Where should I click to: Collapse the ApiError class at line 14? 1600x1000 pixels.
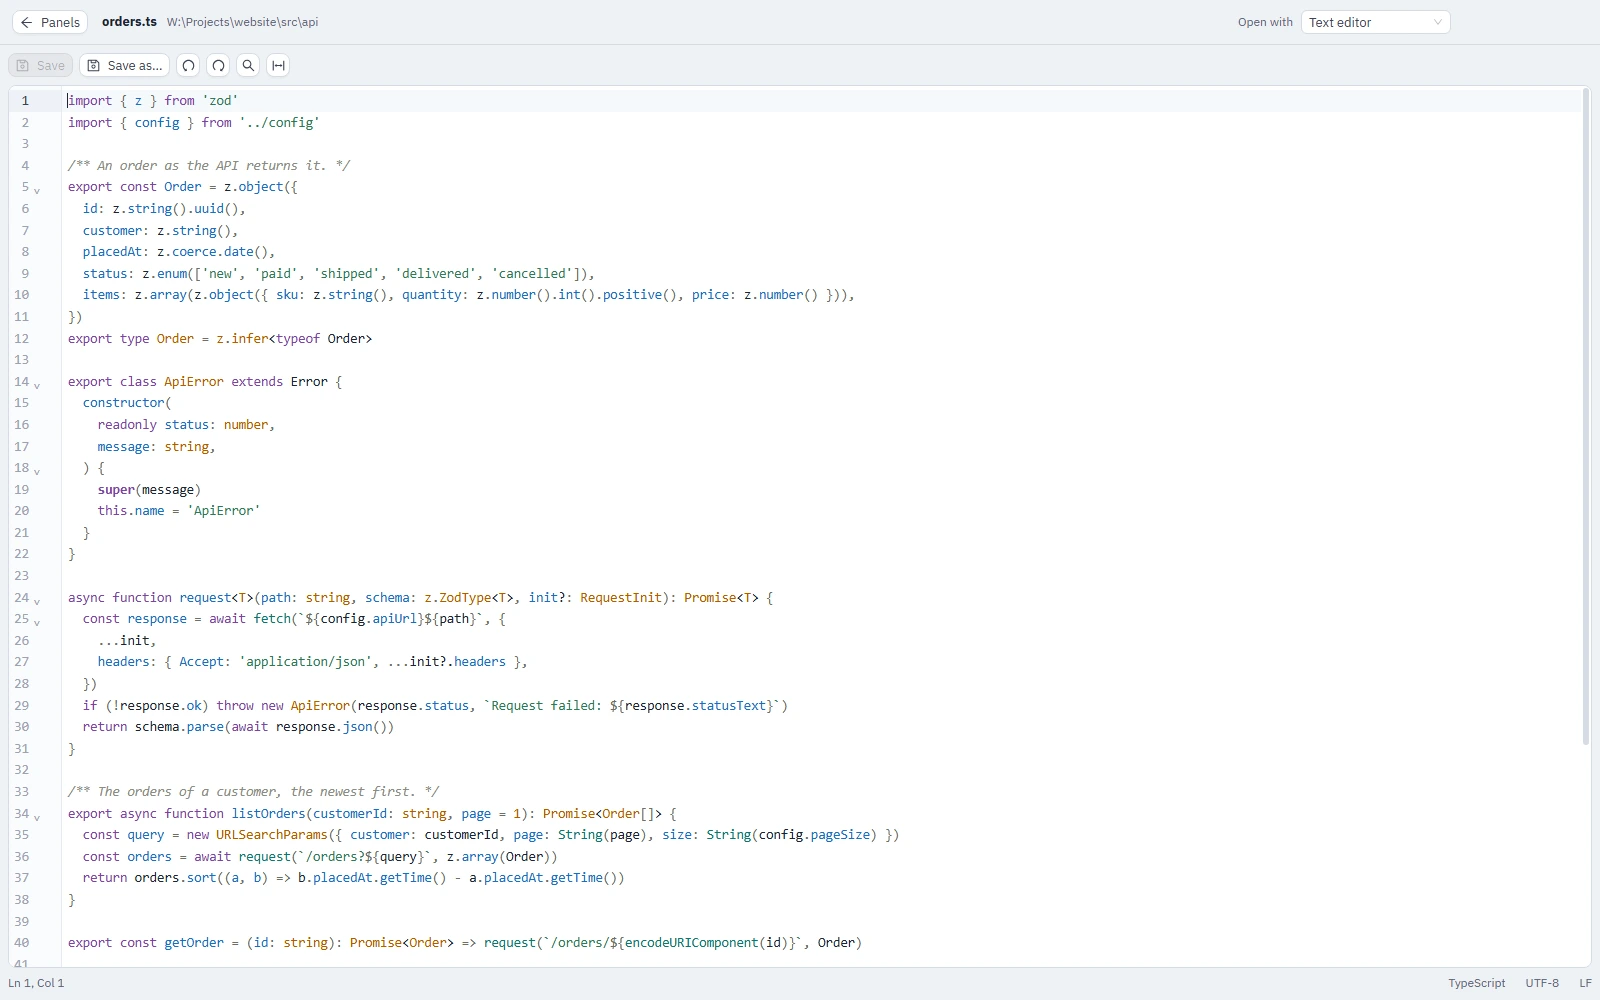tap(37, 385)
